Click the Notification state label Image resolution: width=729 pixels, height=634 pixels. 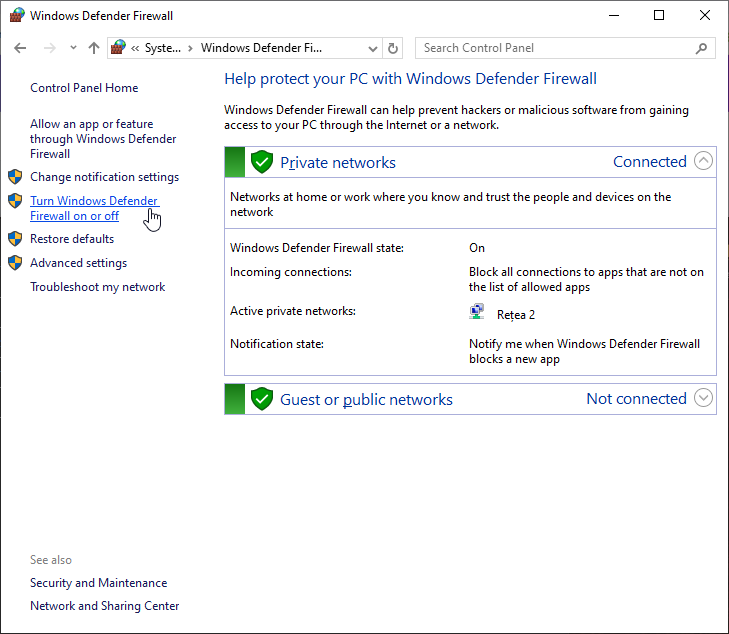point(277,344)
